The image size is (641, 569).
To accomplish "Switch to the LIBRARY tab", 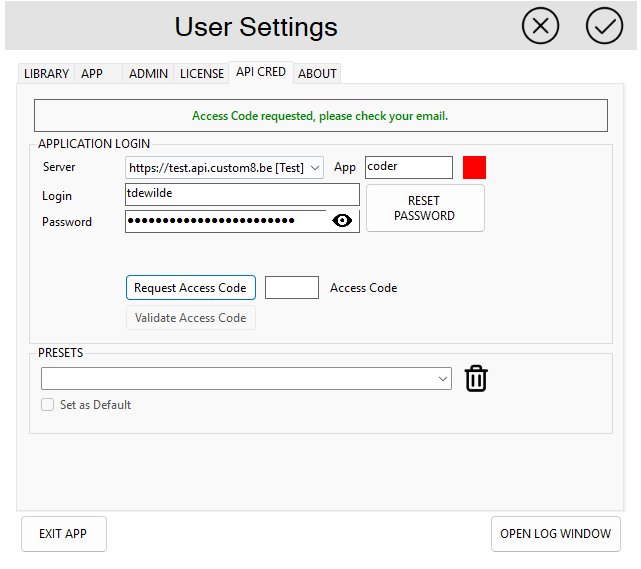I will point(46,73).
